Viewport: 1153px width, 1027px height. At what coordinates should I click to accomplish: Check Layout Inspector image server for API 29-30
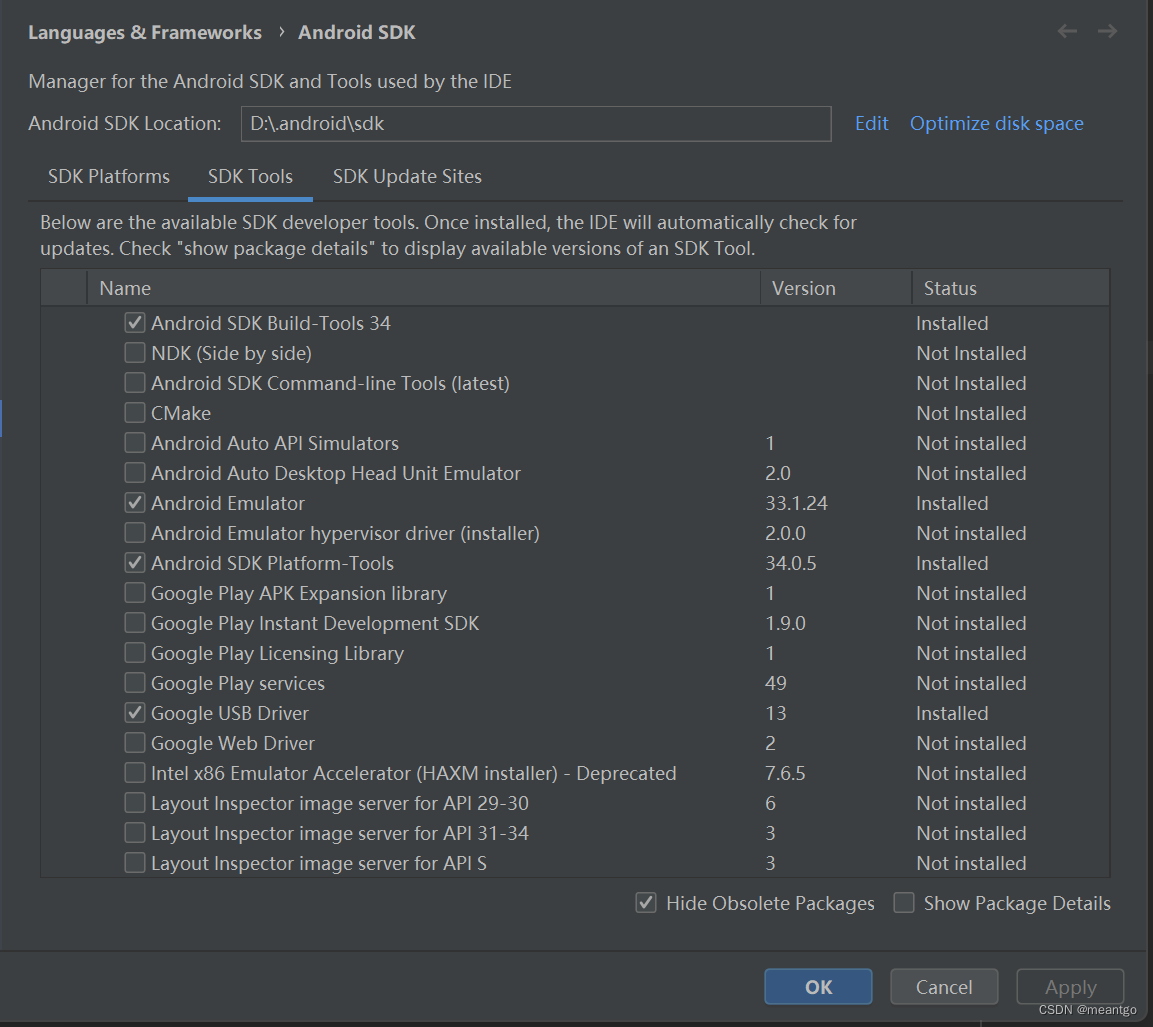(135, 803)
